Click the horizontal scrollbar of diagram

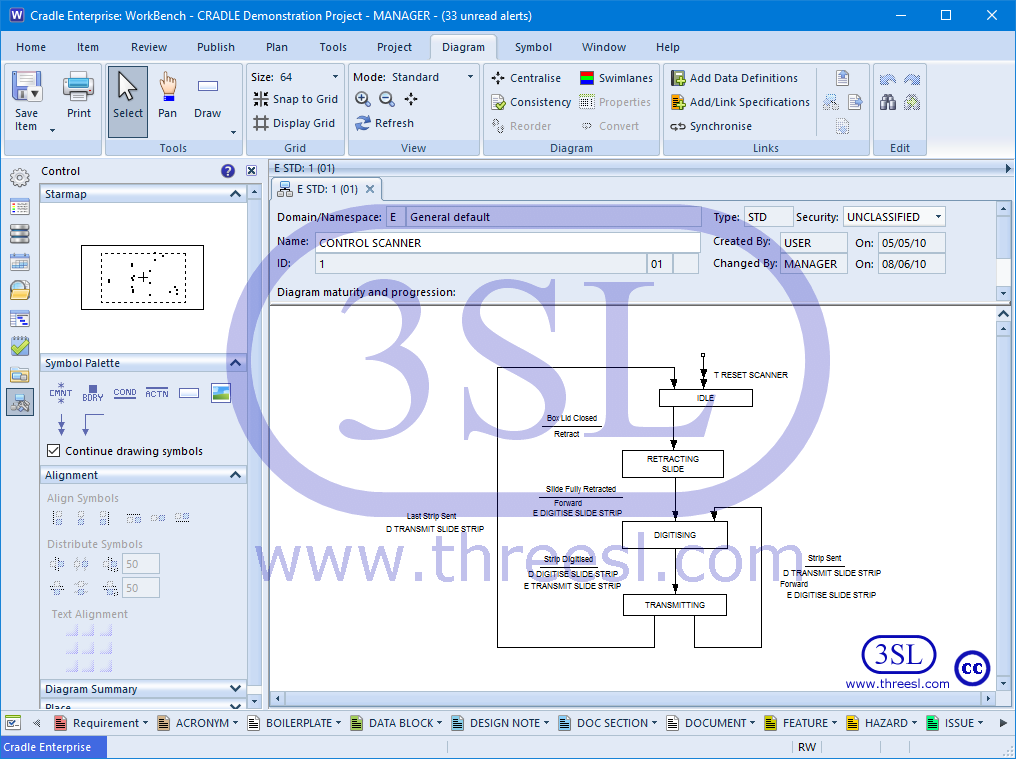click(633, 698)
